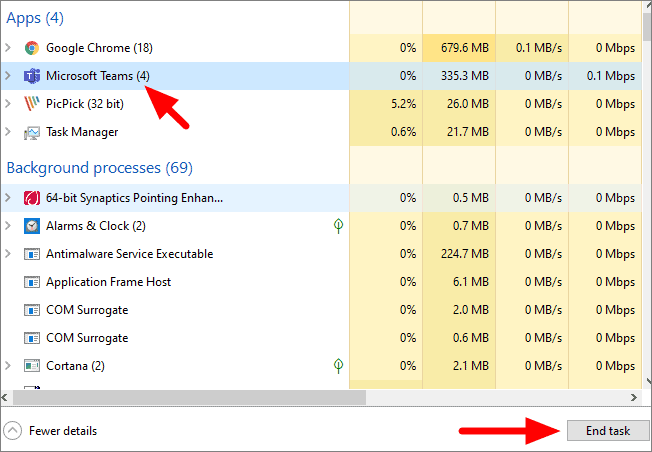This screenshot has width=652, height=452.
Task: Select the Alarms & Clock (2) row name
Action: coord(96,226)
